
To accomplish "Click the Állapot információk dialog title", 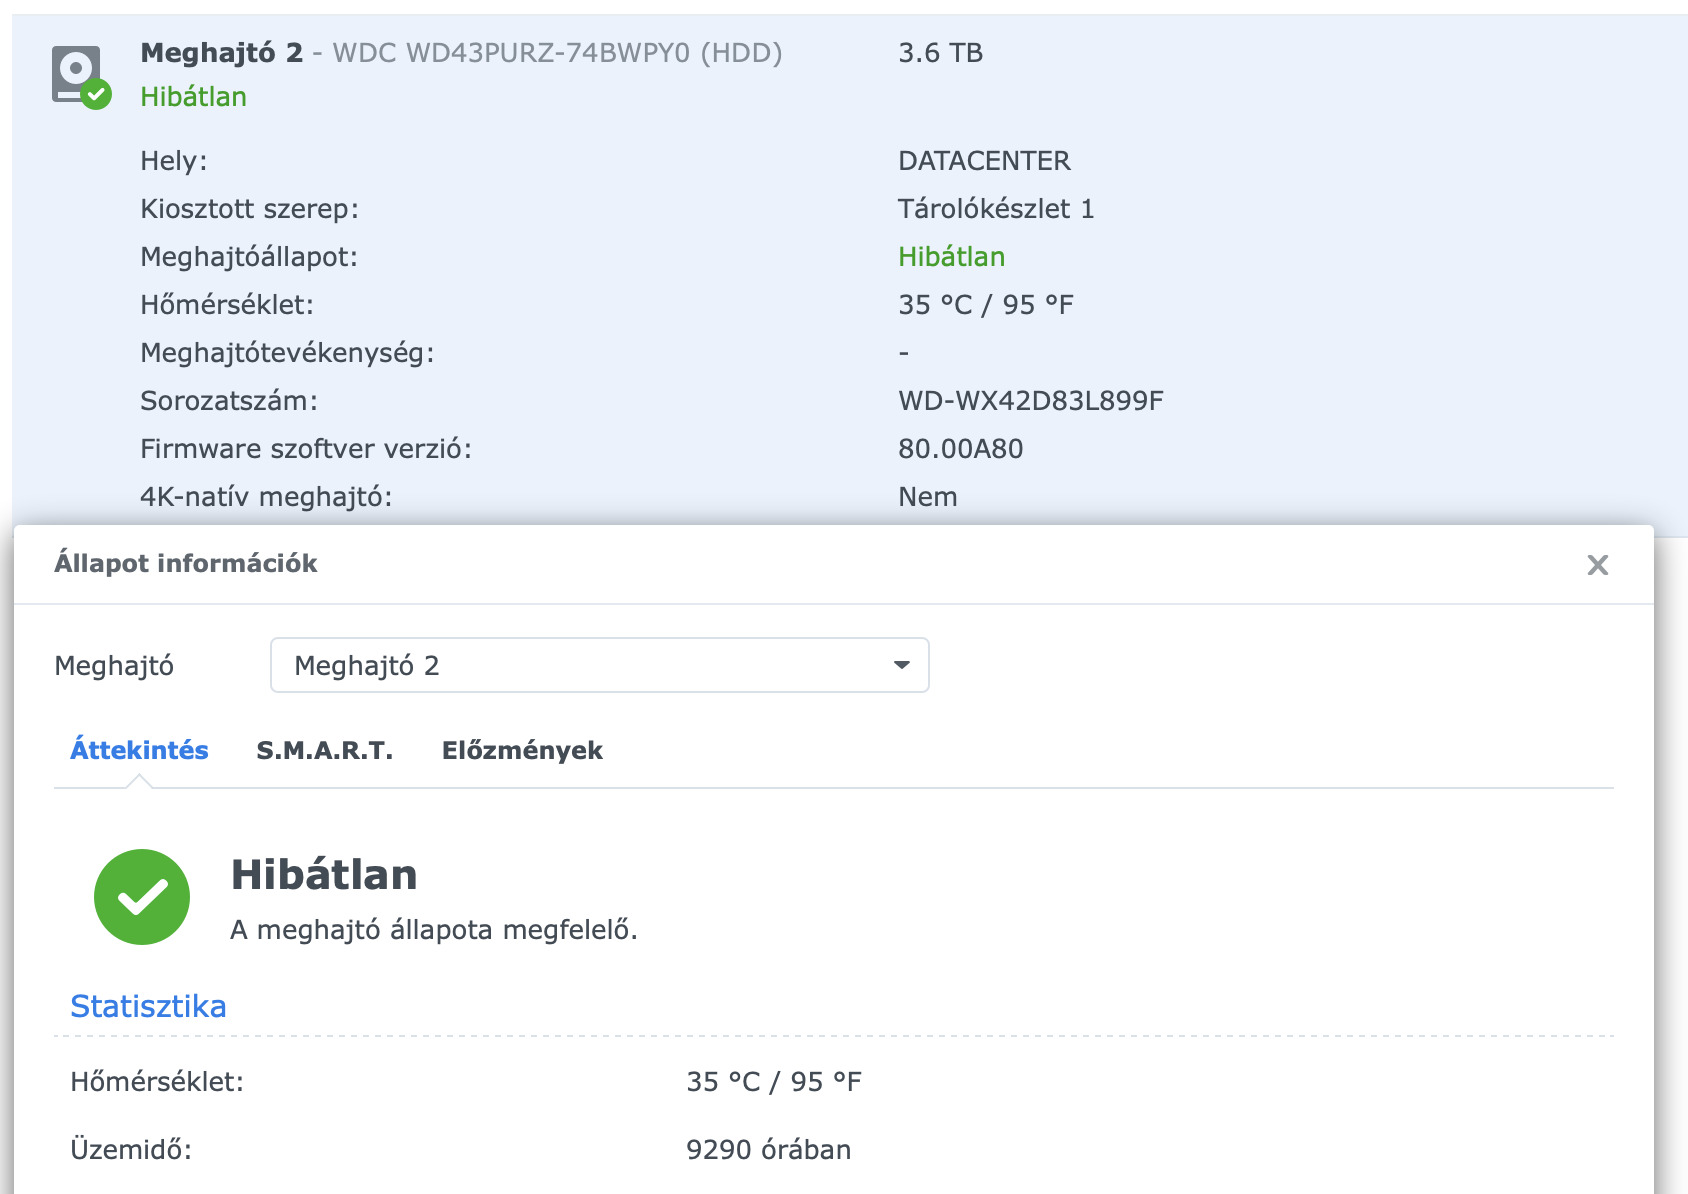I will pyautogui.click(x=185, y=563).
